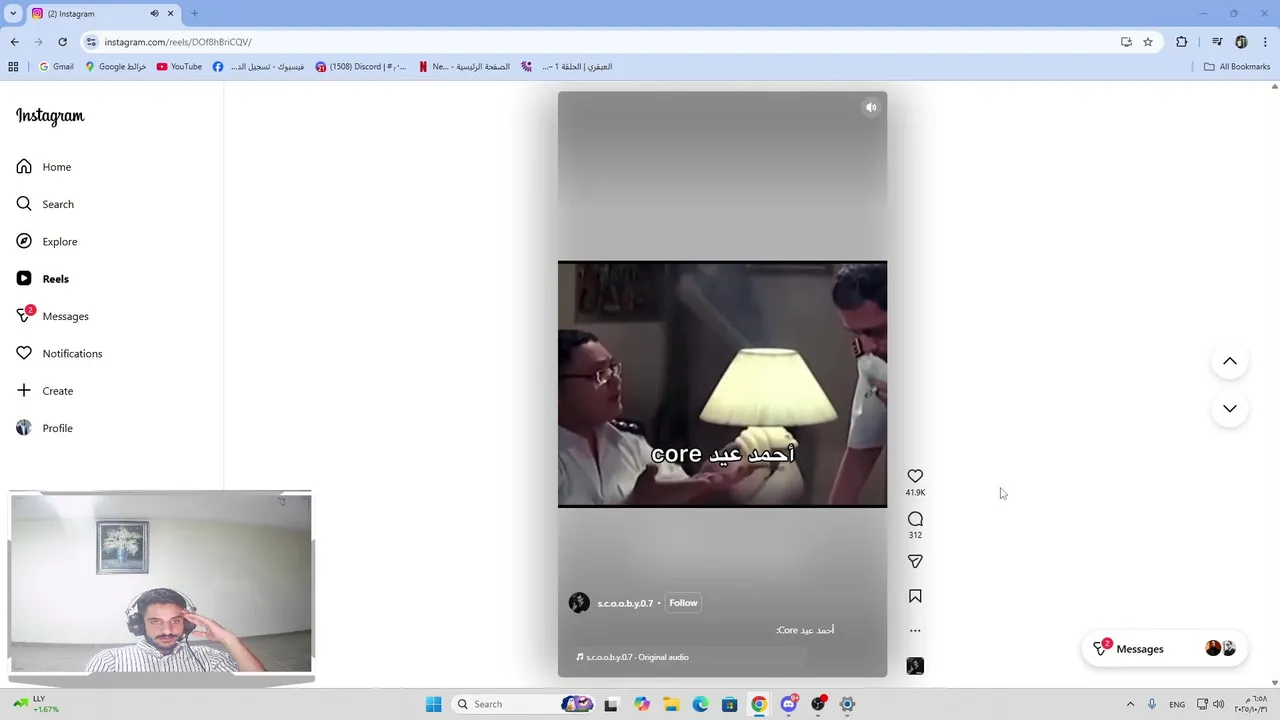
Task: Open the Notifications panel
Action: tap(60, 353)
